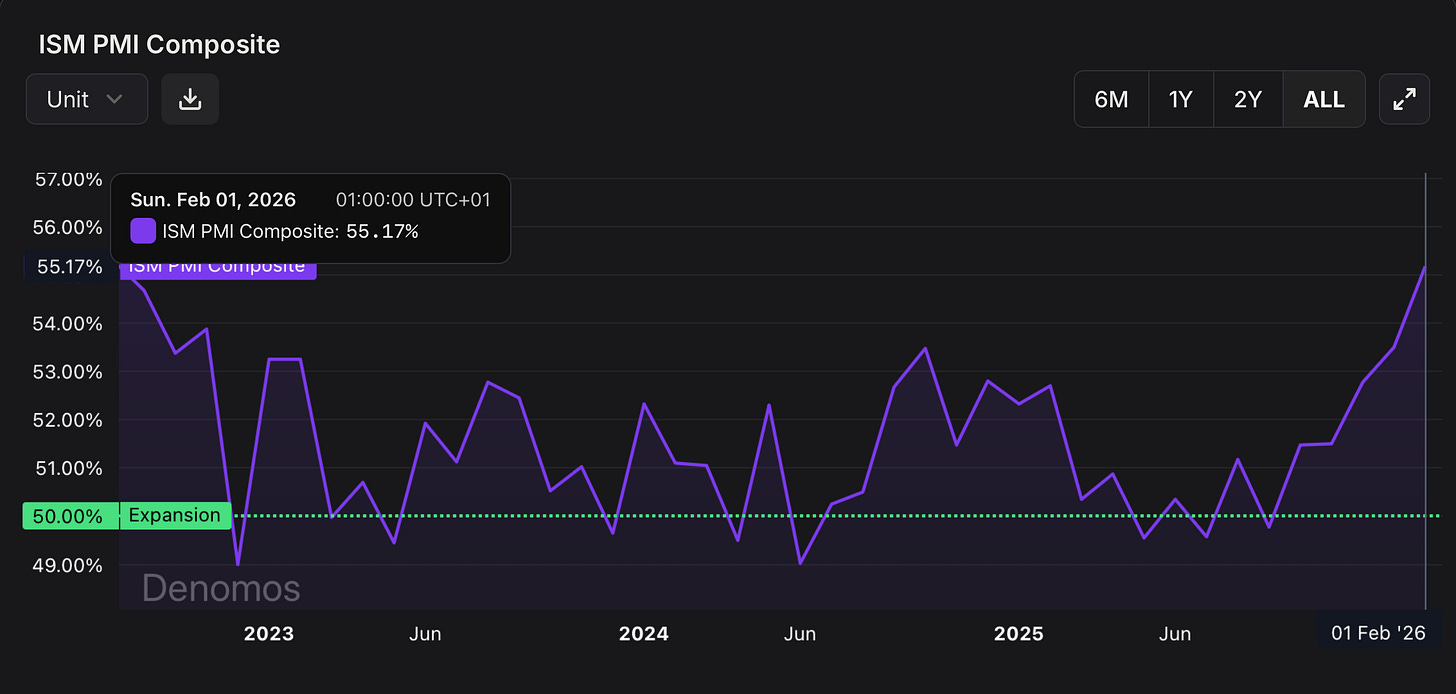Screen dimensions: 1456x694
Task: Click the 01 Feb '26 date marker
Action: click(x=1378, y=633)
